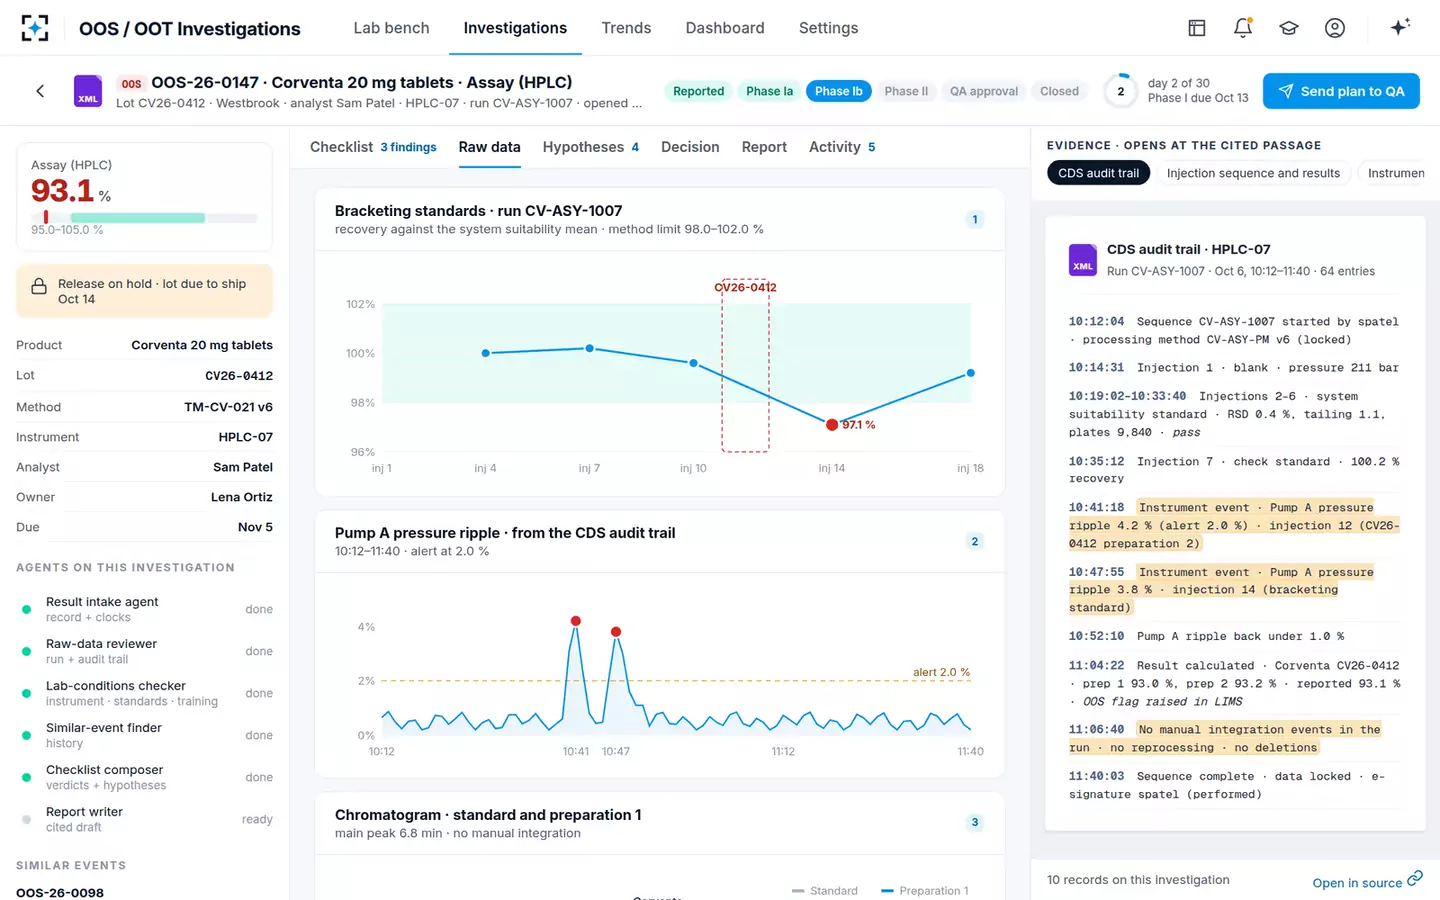The height and width of the screenshot is (900, 1440).
Task: Click the citation badge 3 on the Chromatogram card
Action: (975, 822)
